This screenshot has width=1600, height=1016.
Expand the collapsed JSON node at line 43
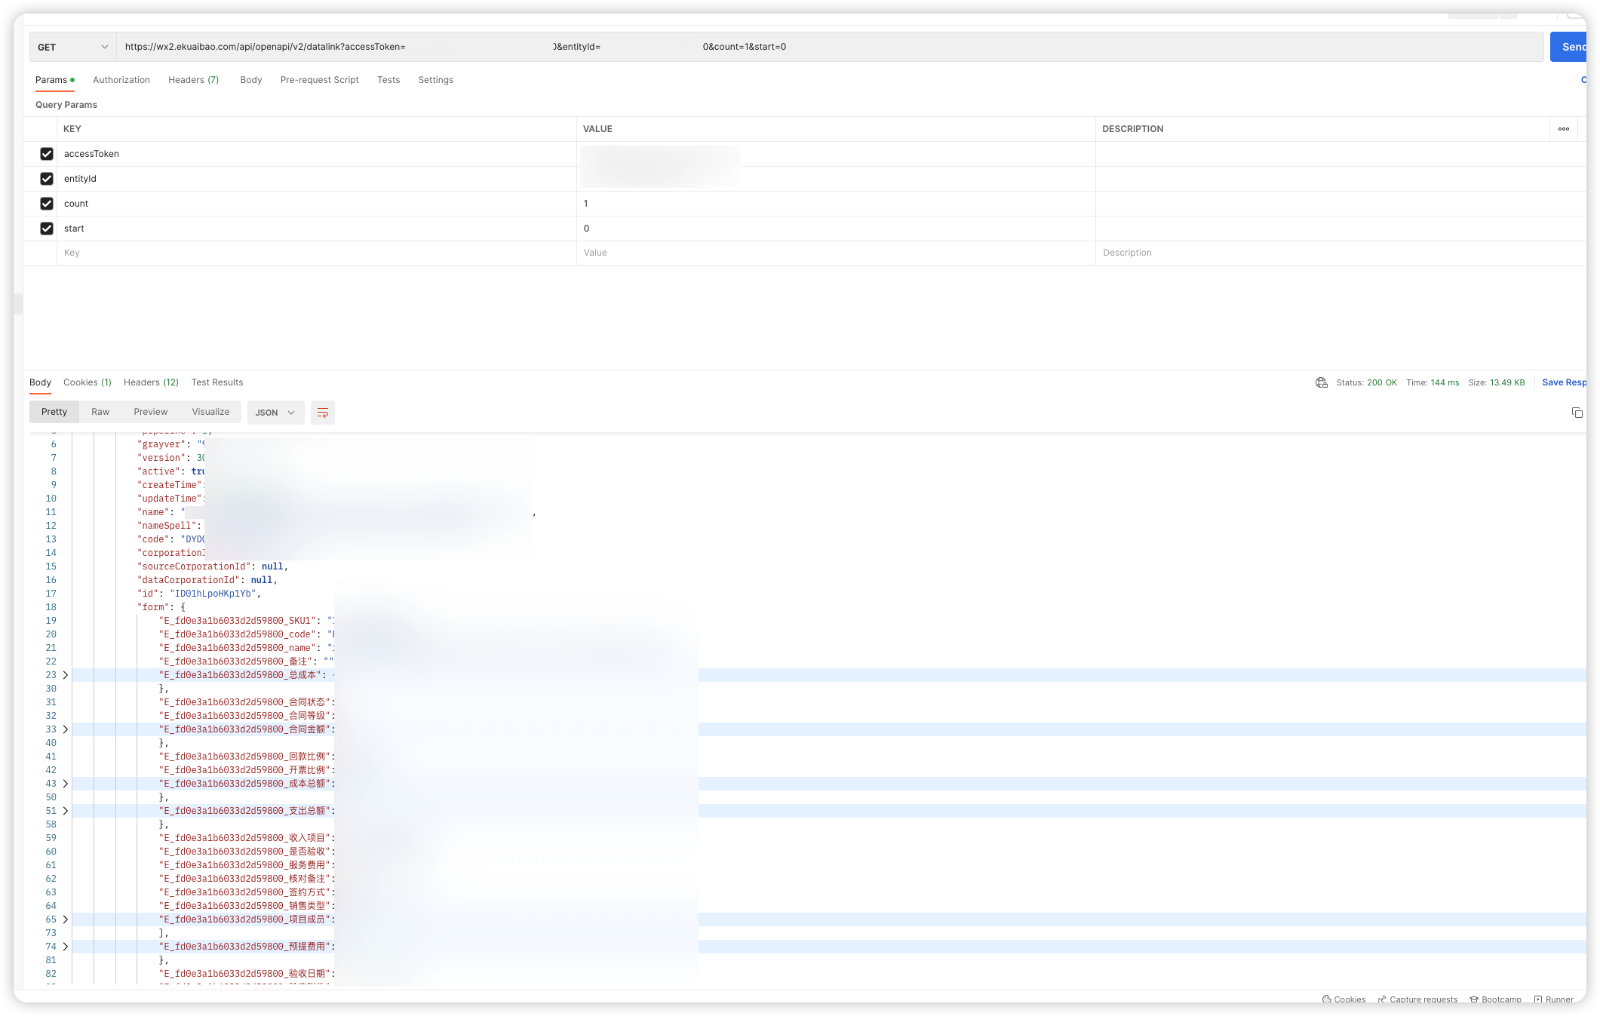pyautogui.click(x=66, y=784)
